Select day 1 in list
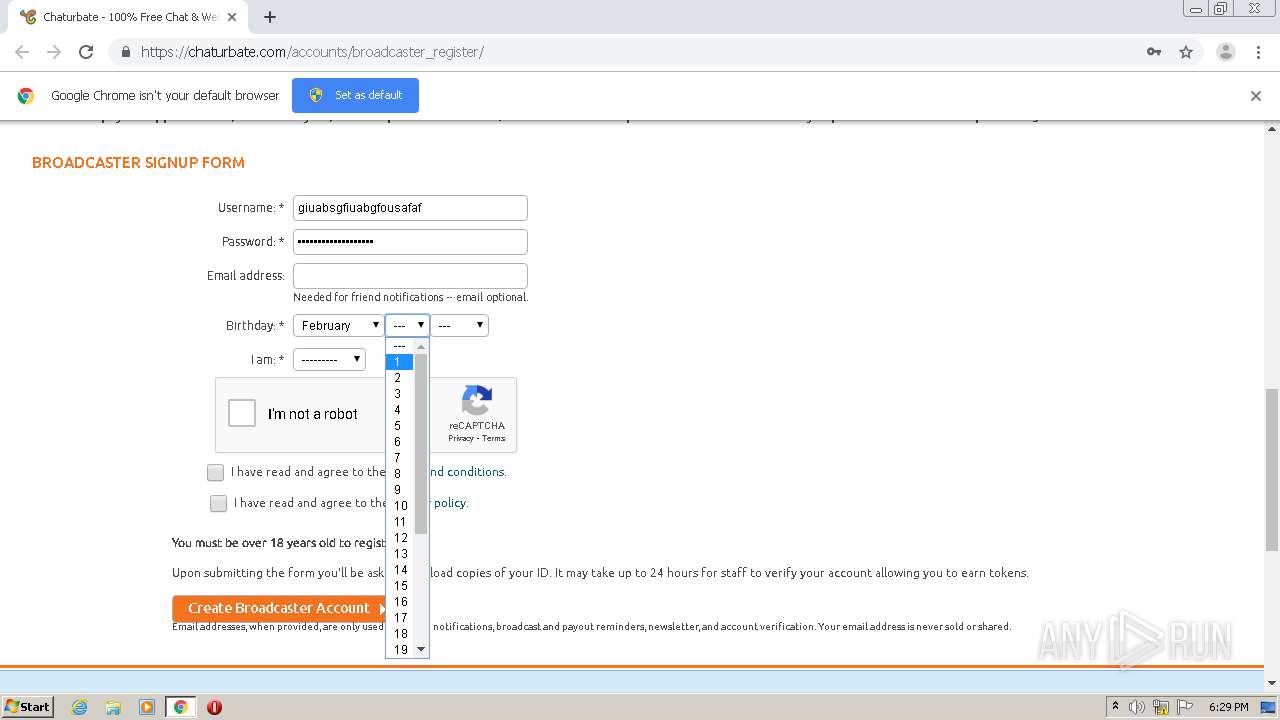Image resolution: width=1280 pixels, height=720 pixels. click(400, 362)
